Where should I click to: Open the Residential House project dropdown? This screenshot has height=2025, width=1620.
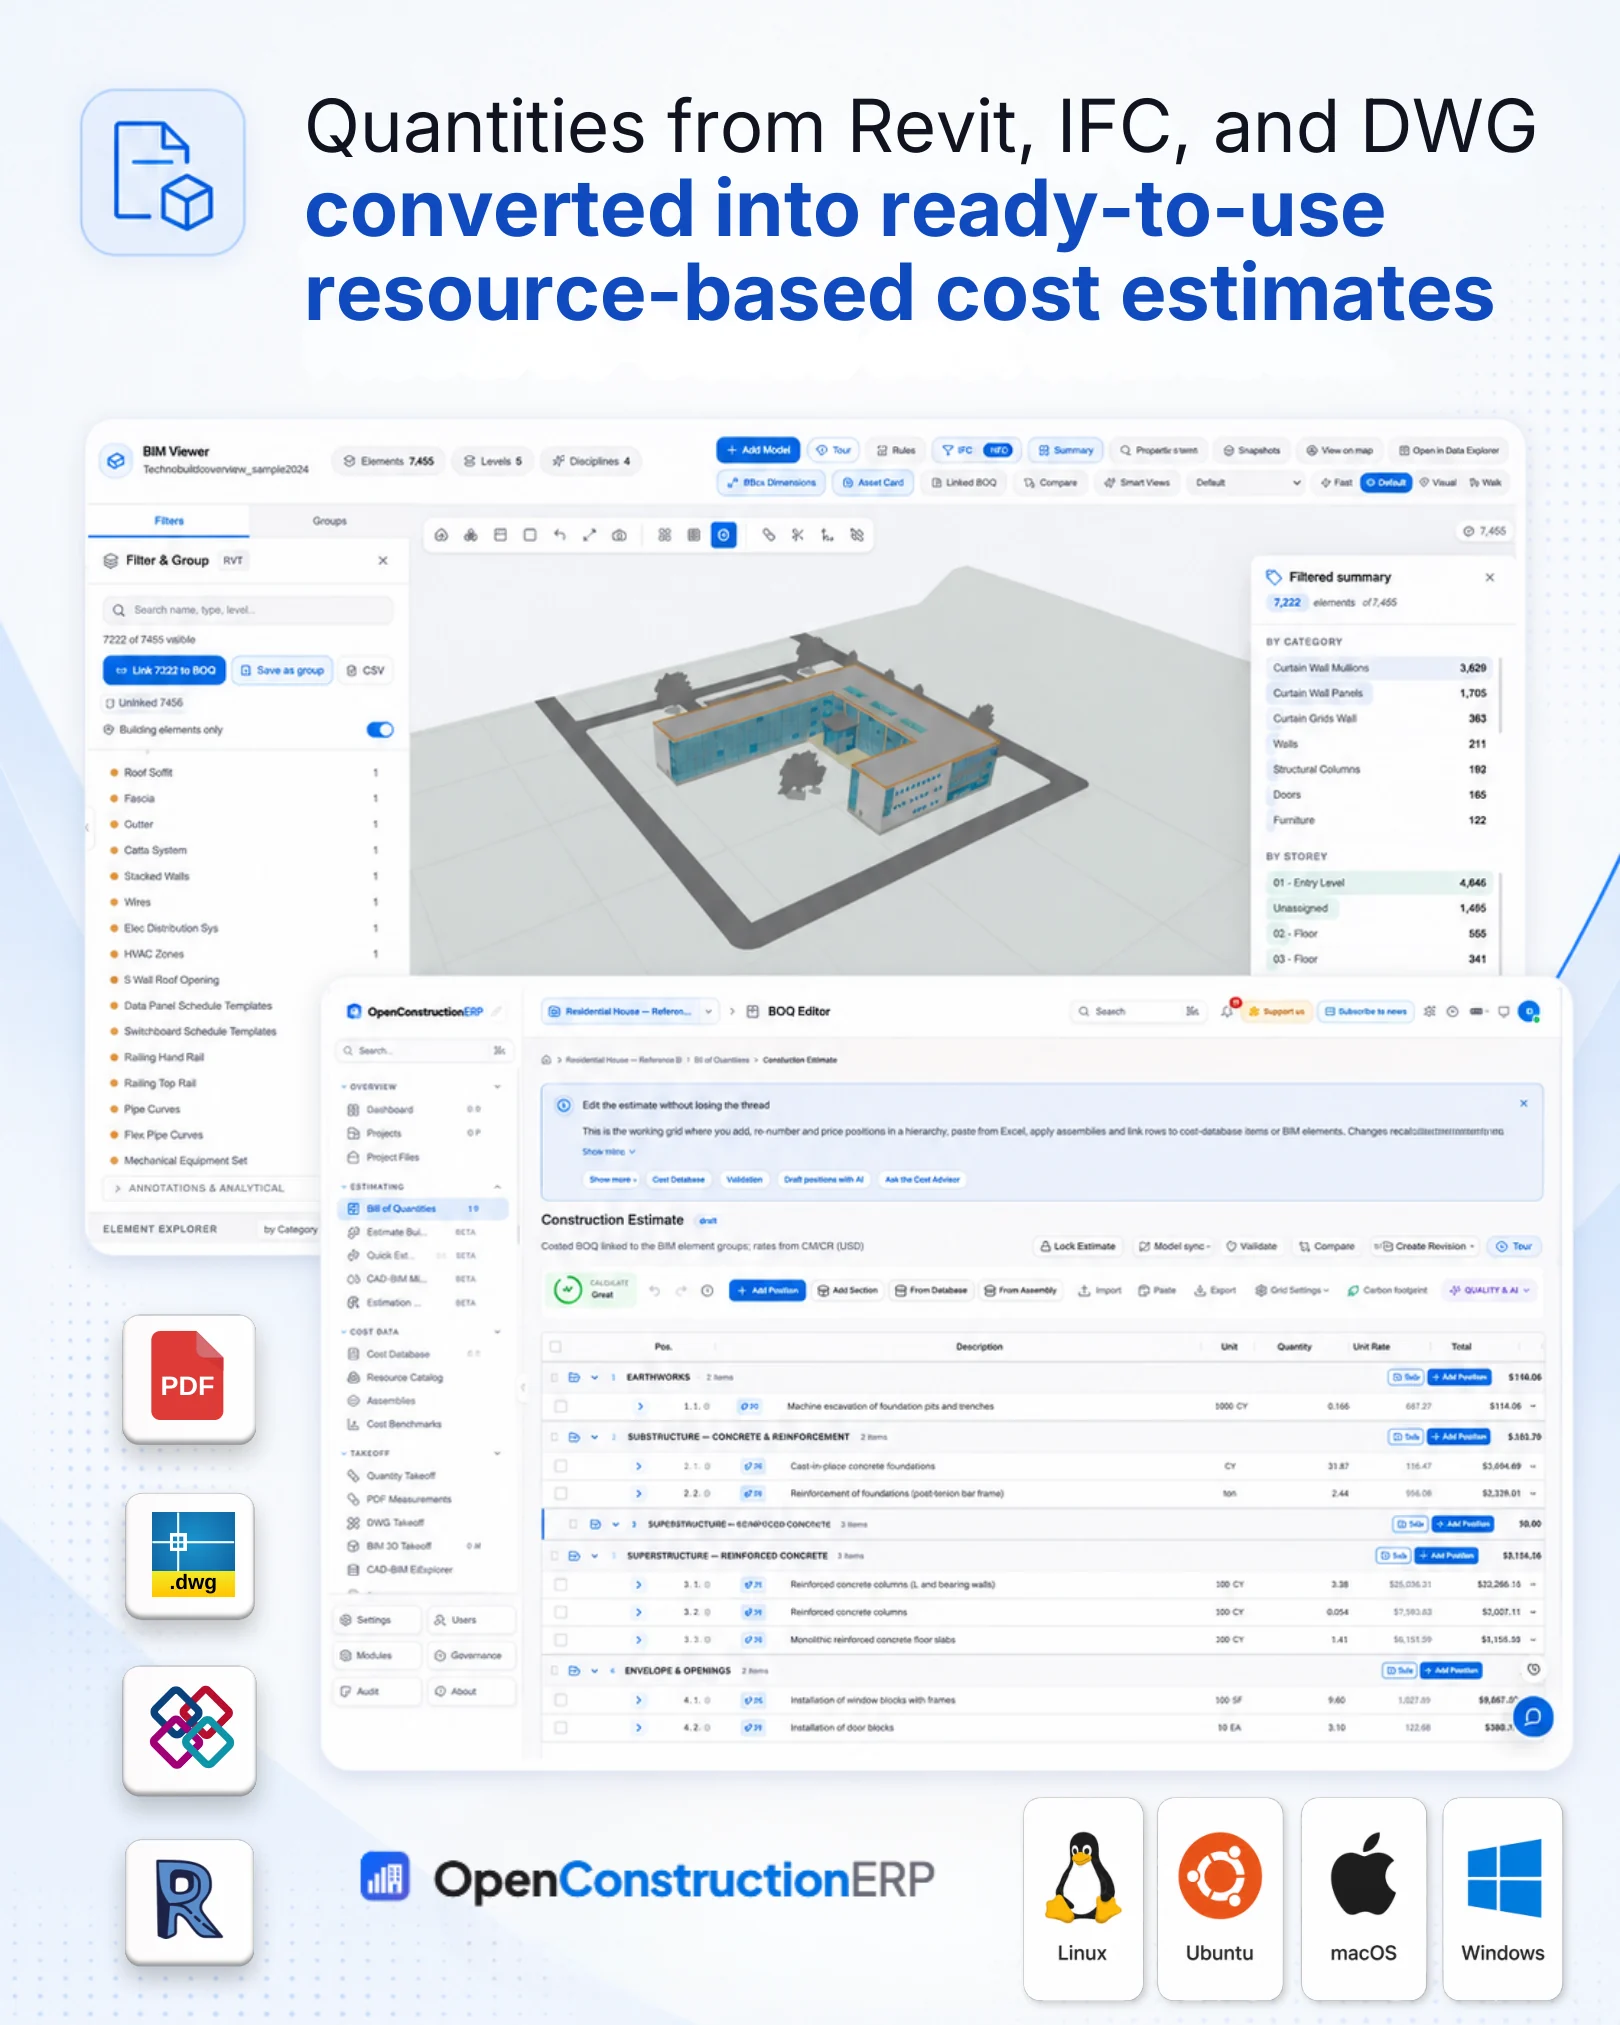630,1011
